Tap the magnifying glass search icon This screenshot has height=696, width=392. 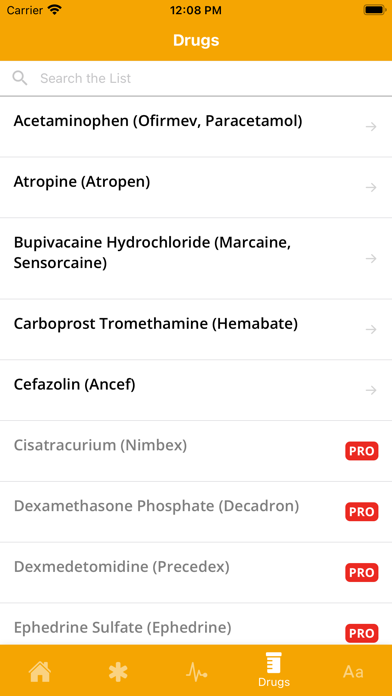tap(20, 78)
